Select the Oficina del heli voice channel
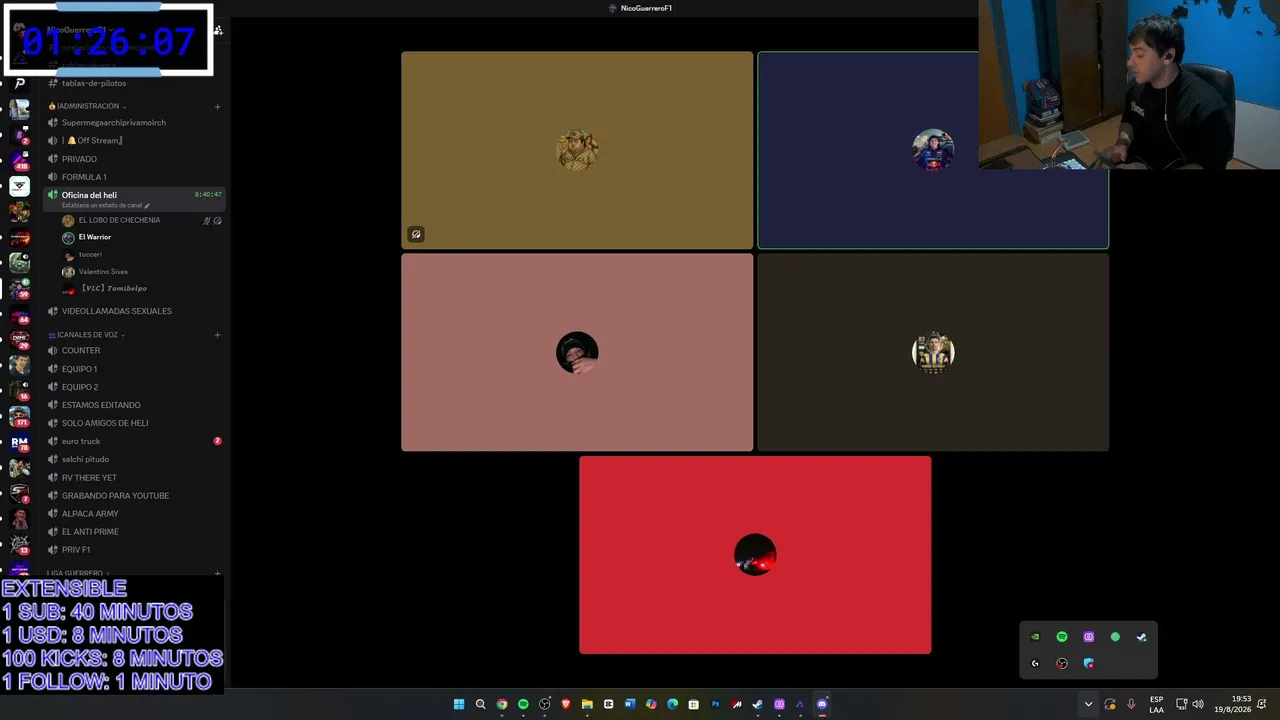Viewport: 1280px width, 720px height. 134,199
